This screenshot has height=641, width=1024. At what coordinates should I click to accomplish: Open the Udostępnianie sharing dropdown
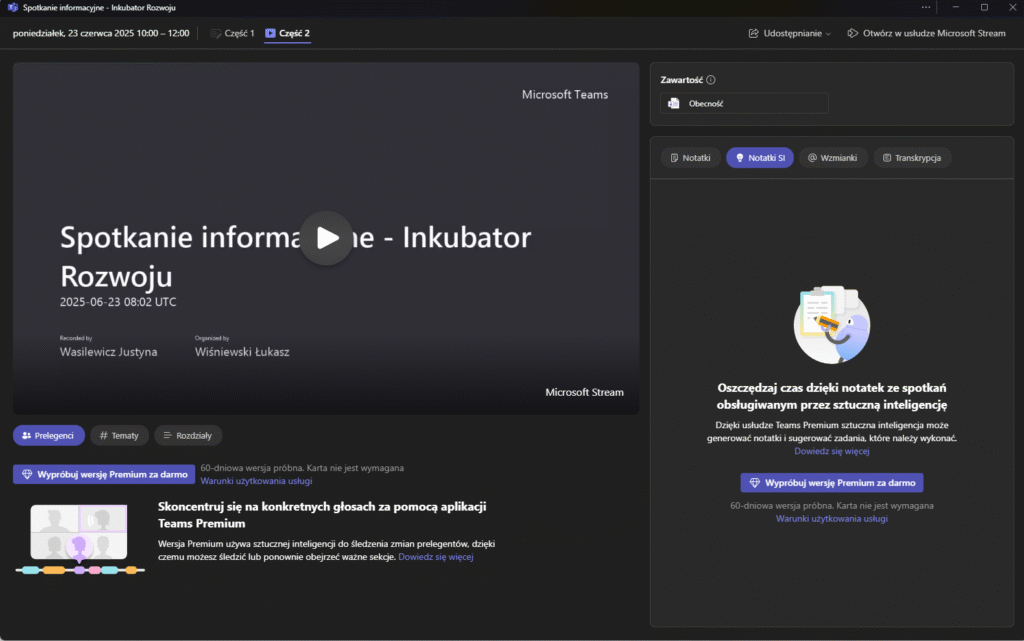(x=790, y=33)
